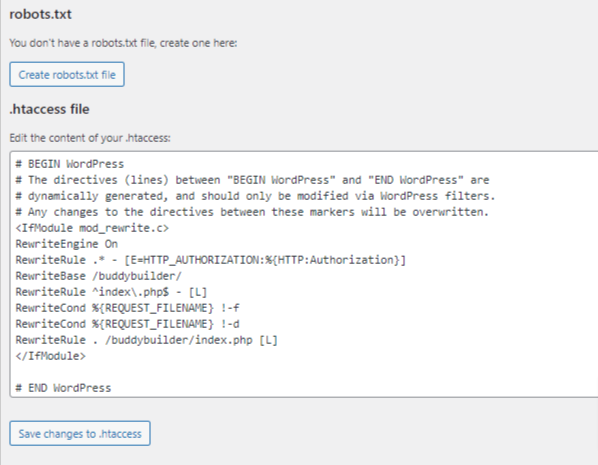This screenshot has height=465, width=598.
Task: Click the '/buddybuilder/index.php [L]' rule line
Action: click(x=147, y=340)
